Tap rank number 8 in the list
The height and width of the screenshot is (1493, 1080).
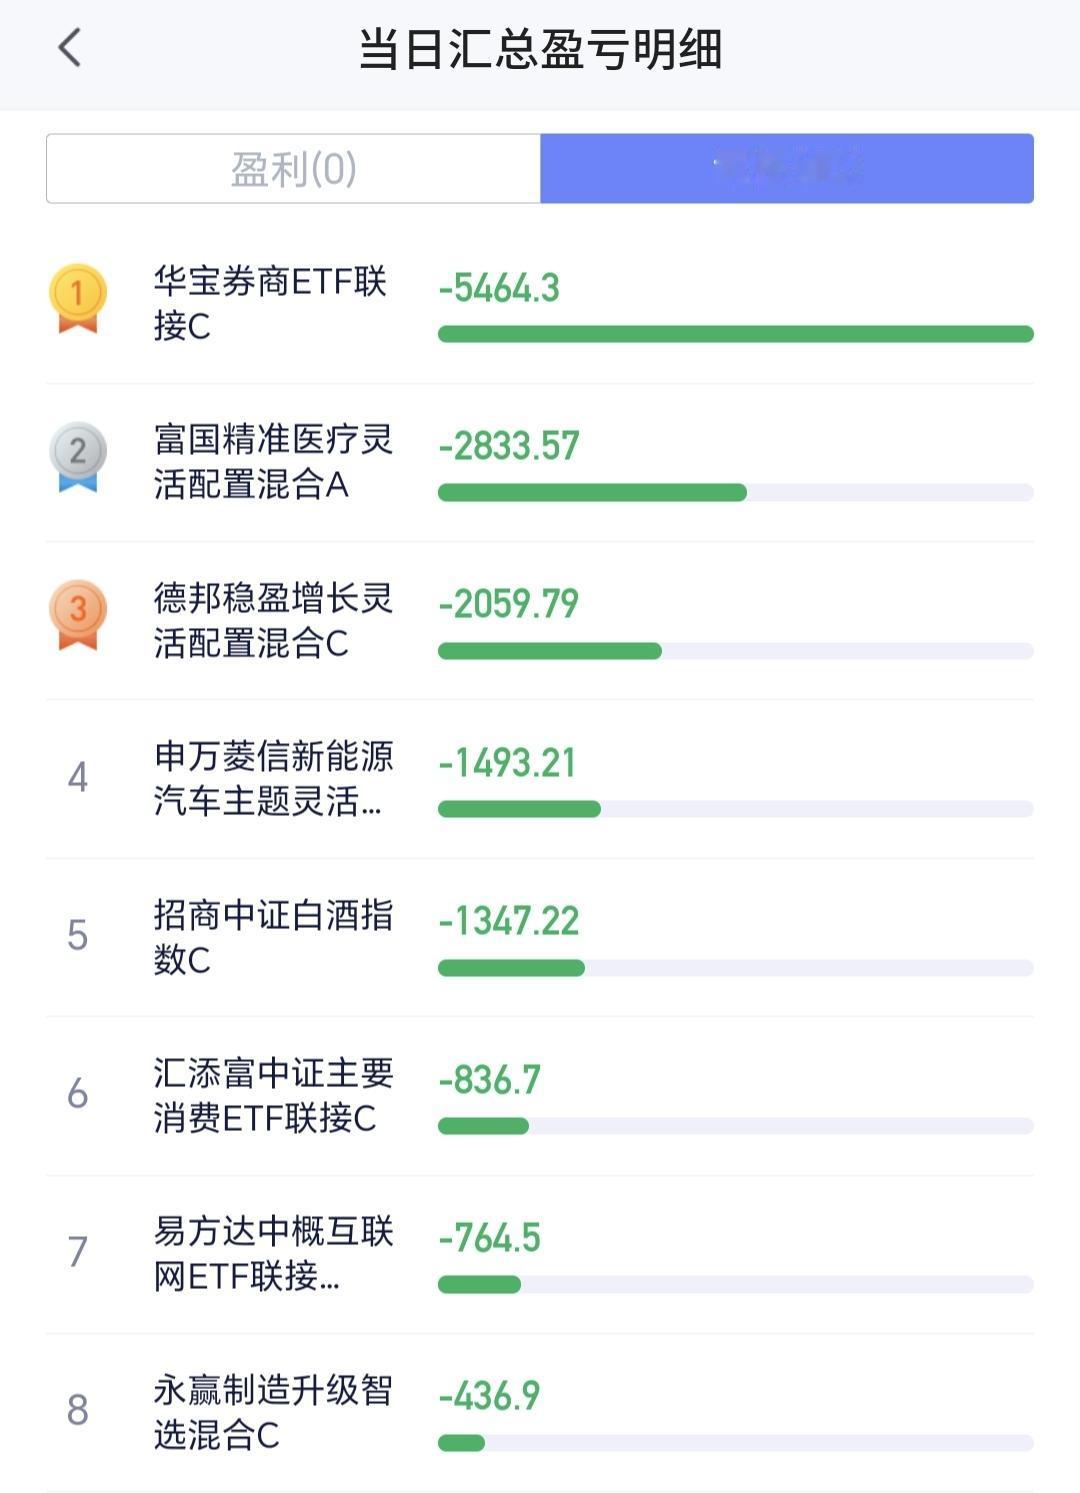[x=77, y=1410]
